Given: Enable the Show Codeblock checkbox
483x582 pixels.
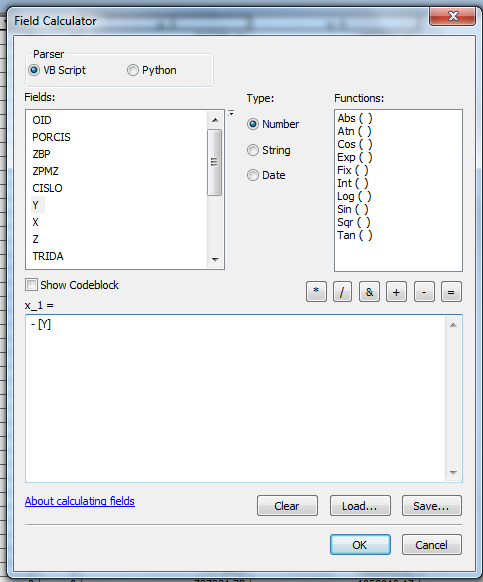Looking at the screenshot, I should [31, 285].
